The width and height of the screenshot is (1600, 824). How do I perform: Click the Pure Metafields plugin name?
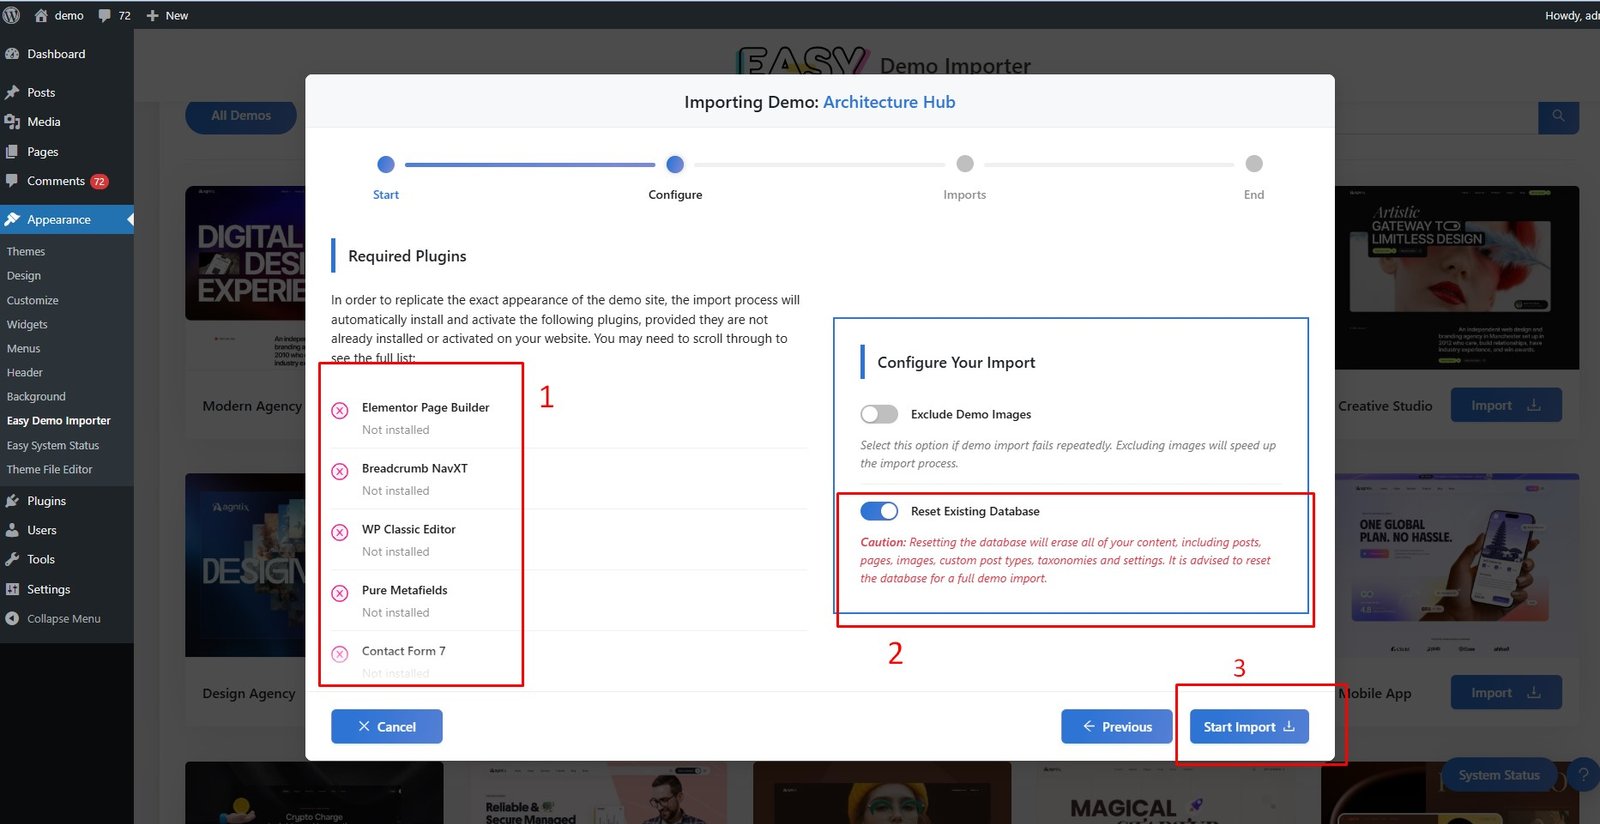coord(405,590)
